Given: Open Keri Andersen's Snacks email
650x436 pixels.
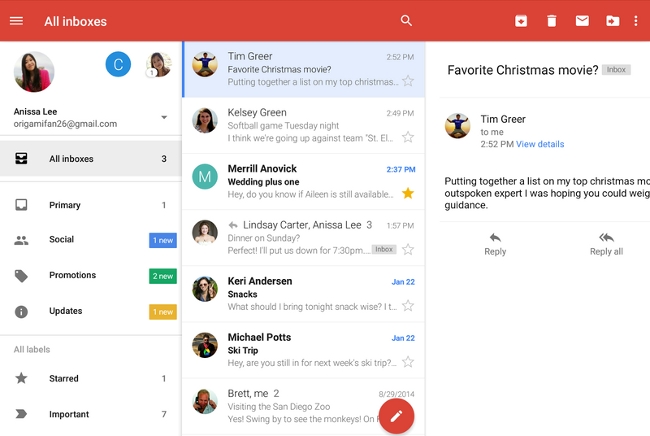Looking at the screenshot, I should tap(300, 294).
